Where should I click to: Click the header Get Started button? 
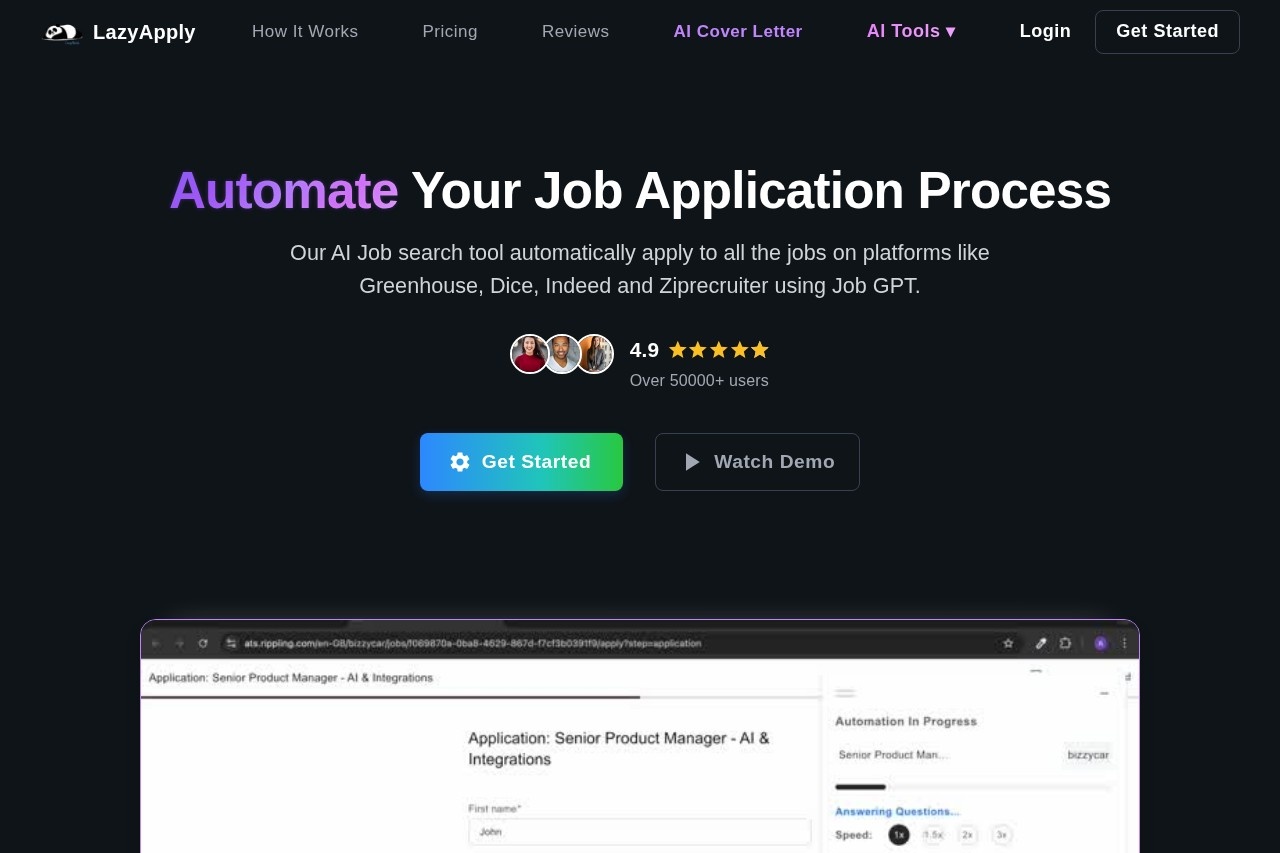1167,32
